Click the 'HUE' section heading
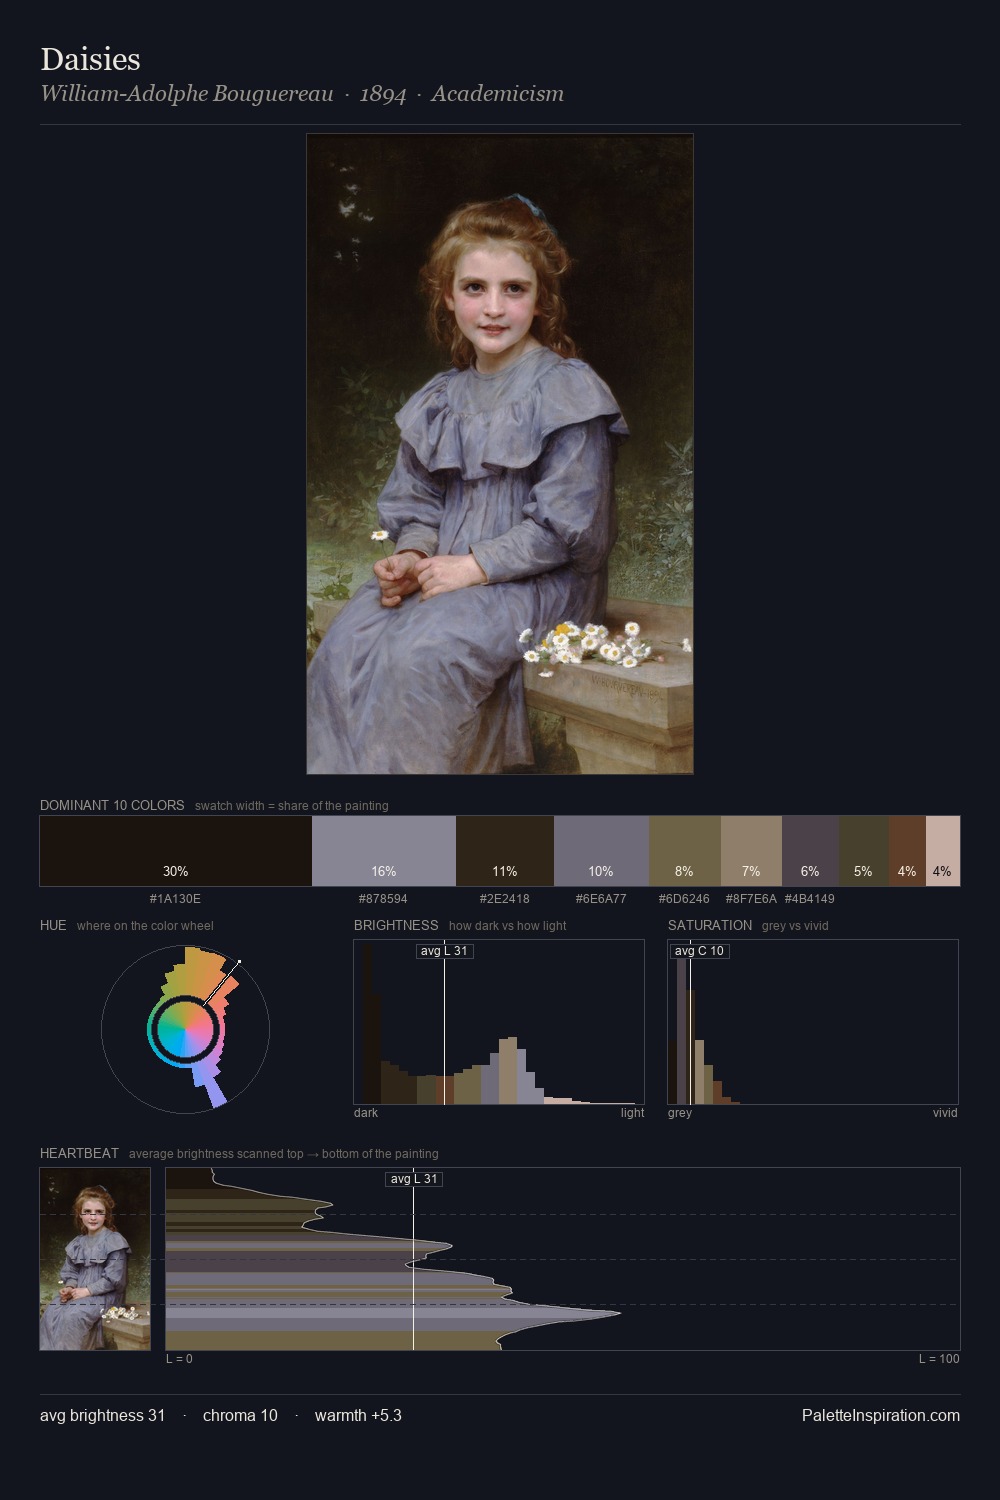This screenshot has height=1500, width=1000. click(x=53, y=925)
